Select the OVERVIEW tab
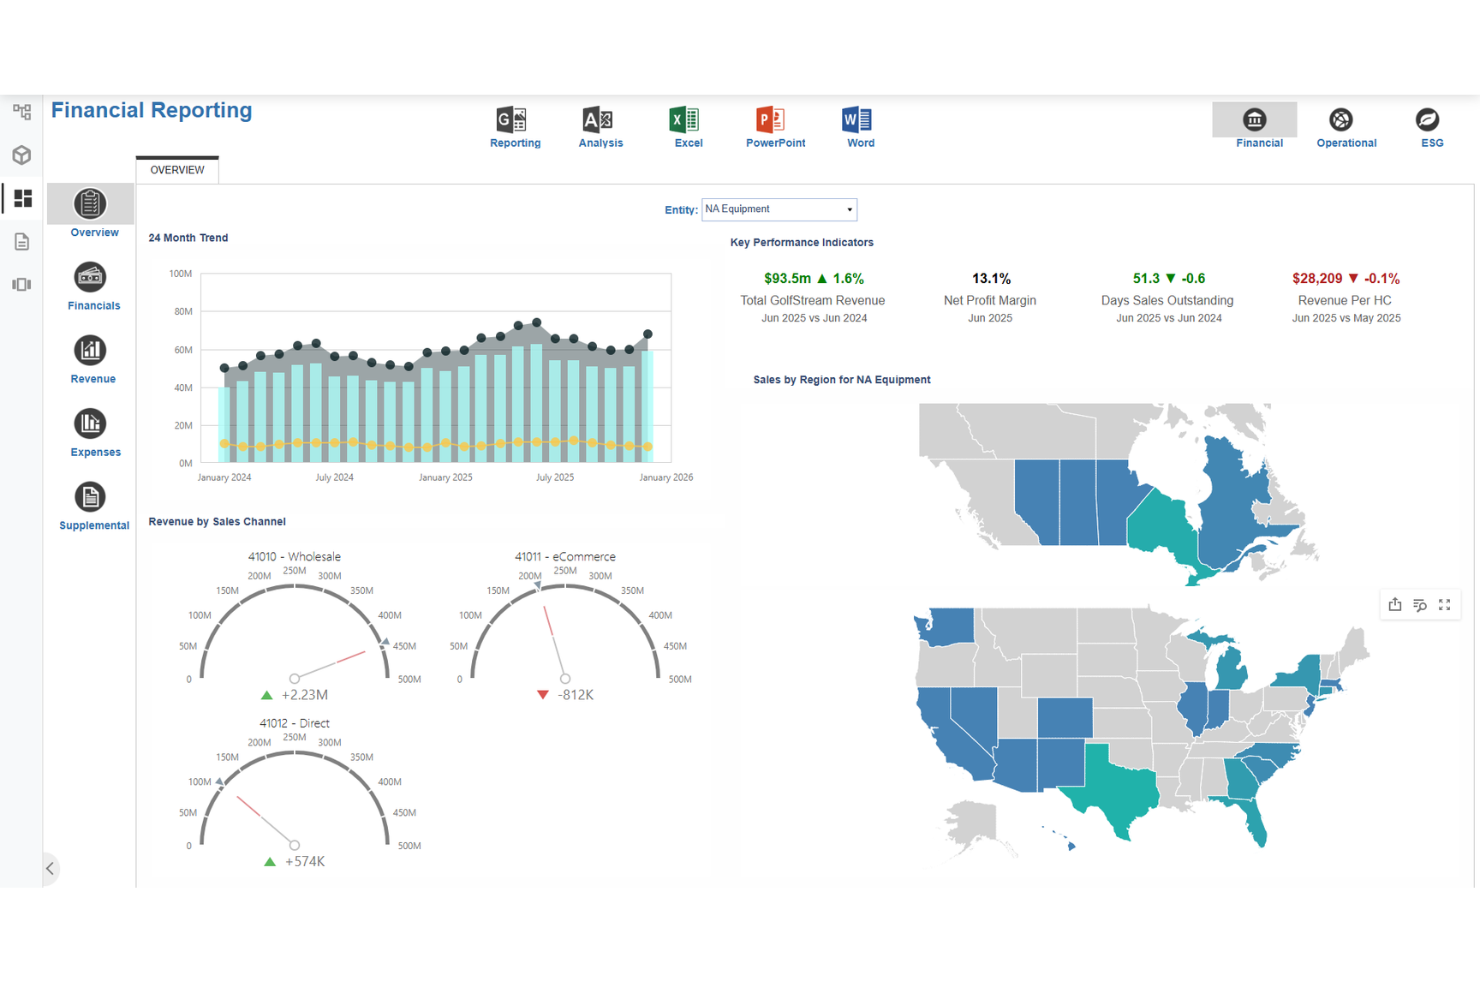This screenshot has height=987, width=1480. tap(177, 170)
